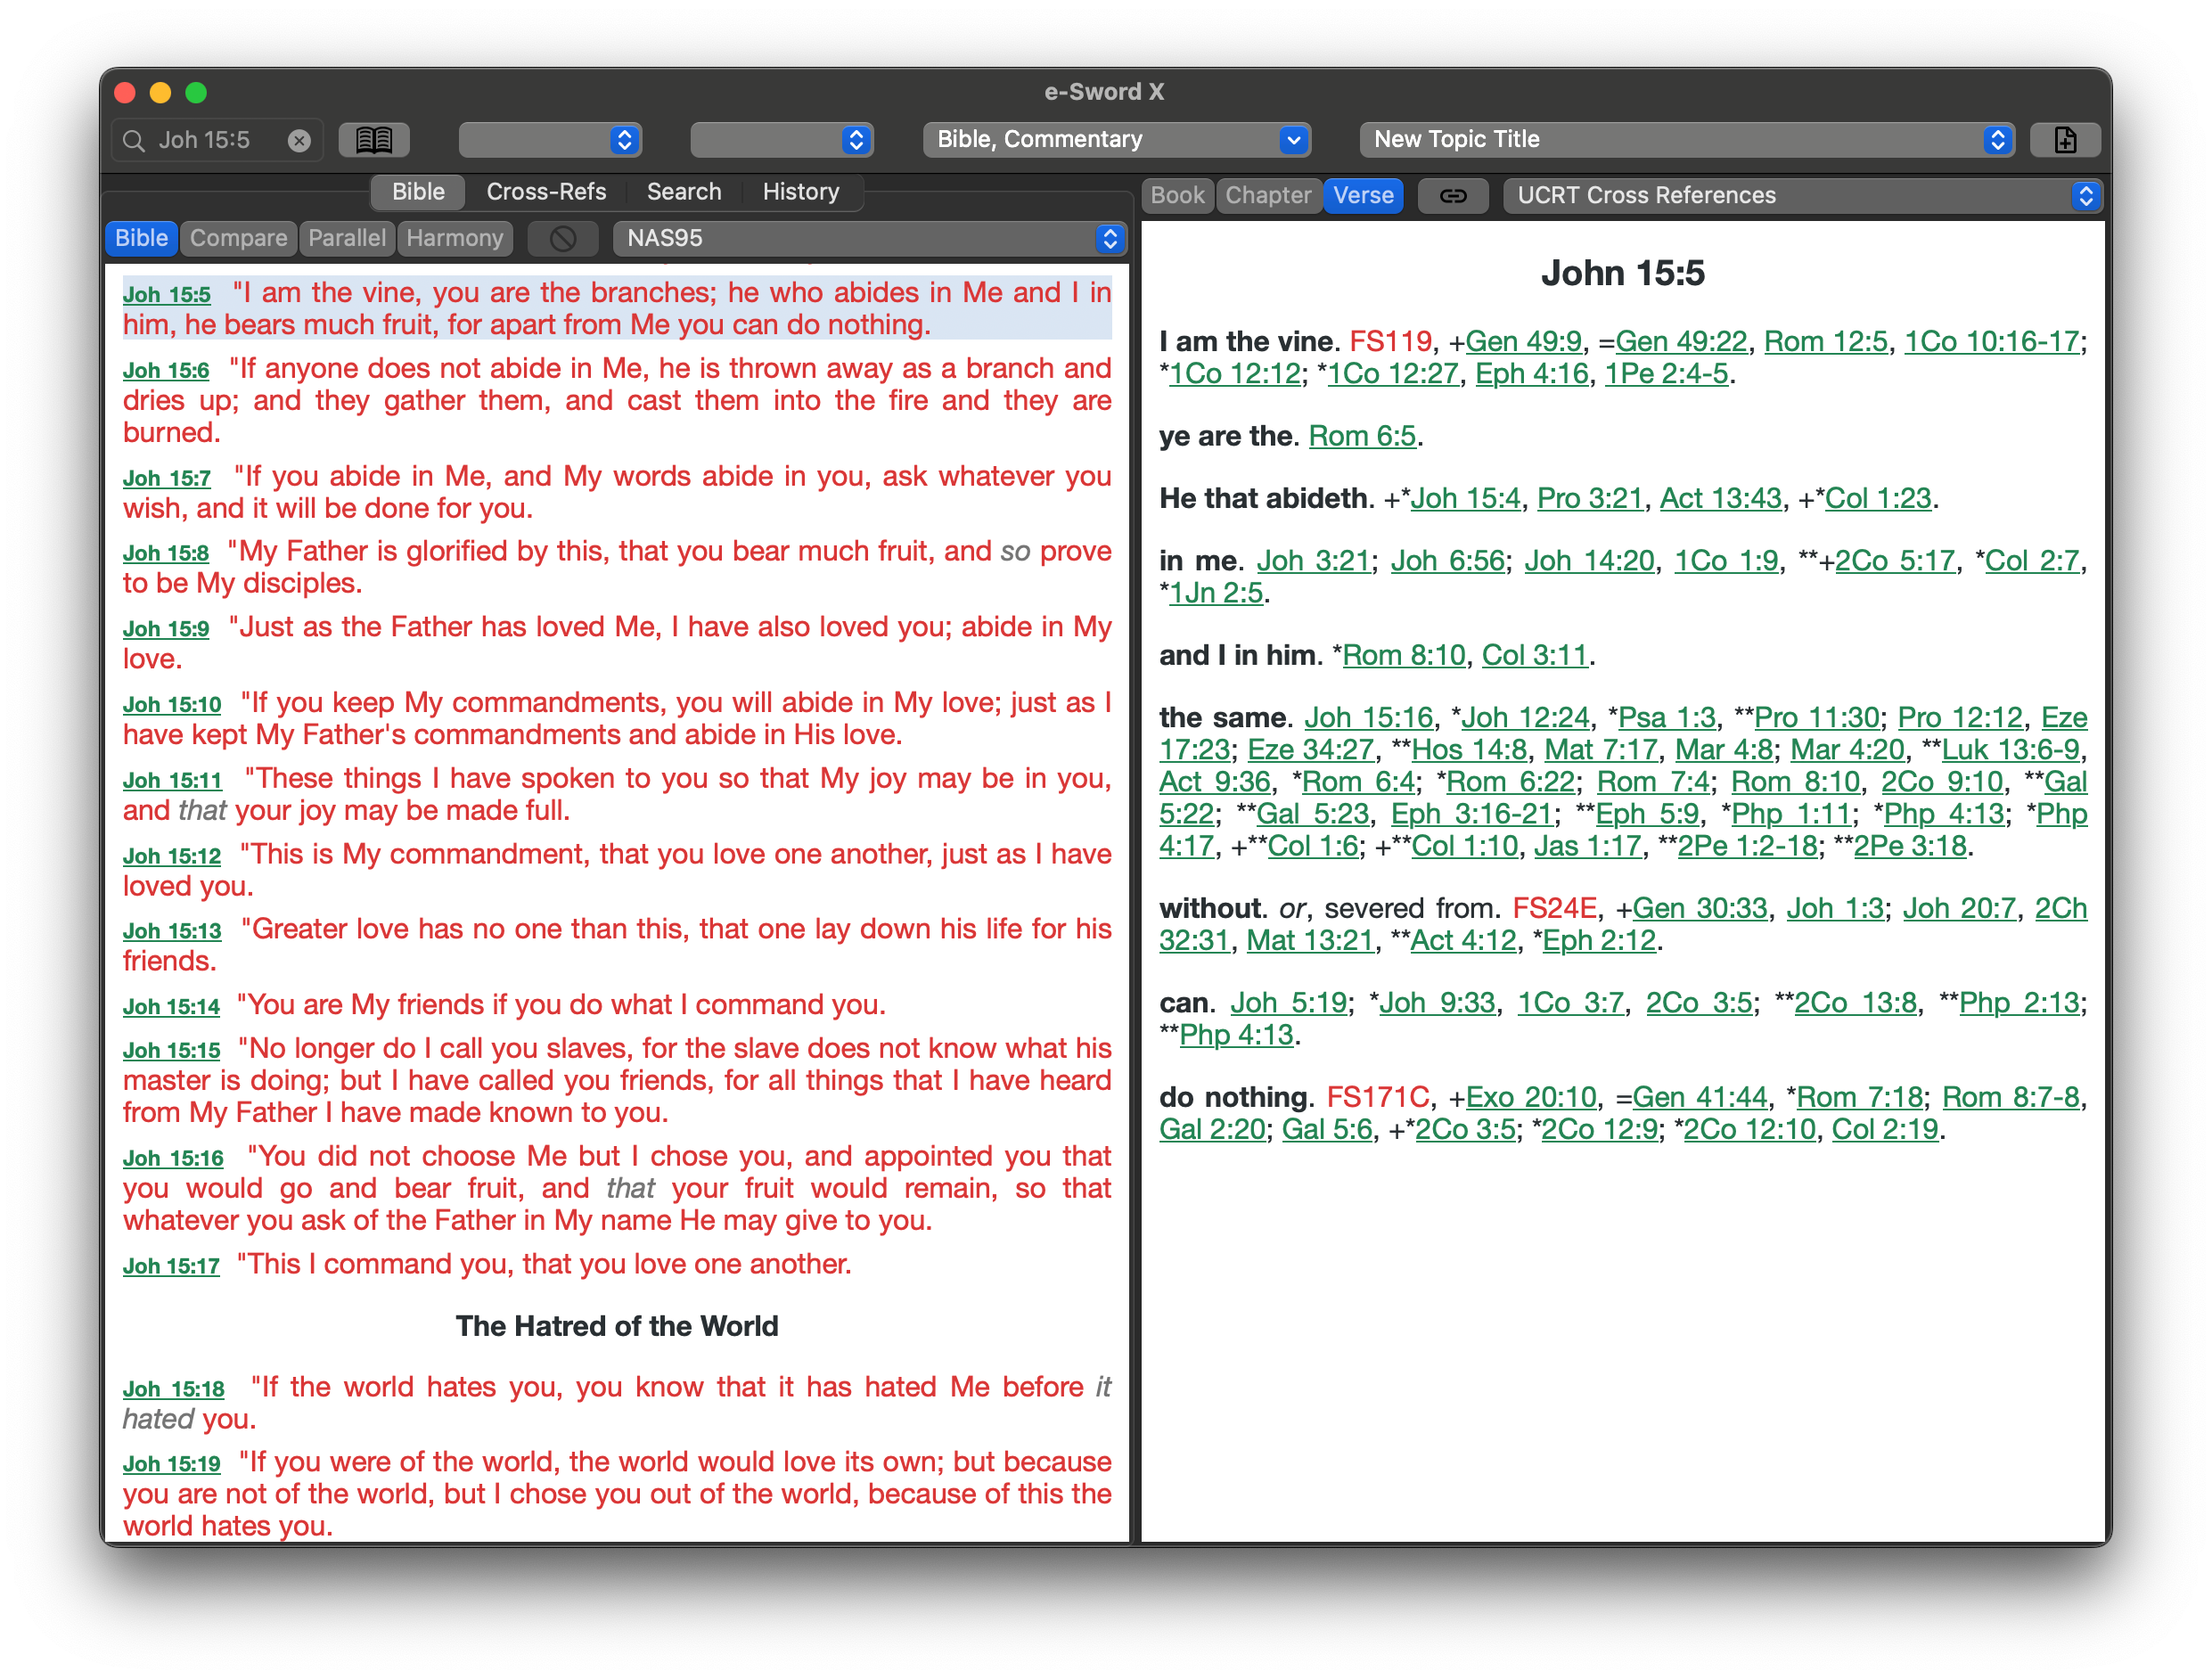Select the Verse segment in commentary
Viewport: 2212px width, 1679px height.
1362,196
